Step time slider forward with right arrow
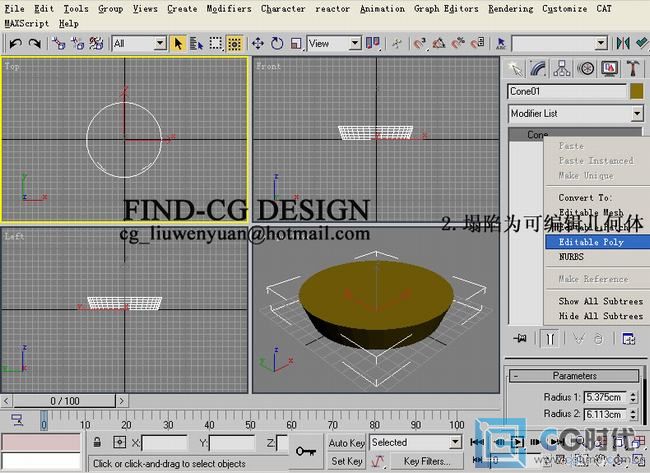Image resolution: width=650 pixels, height=473 pixels. click(121, 401)
